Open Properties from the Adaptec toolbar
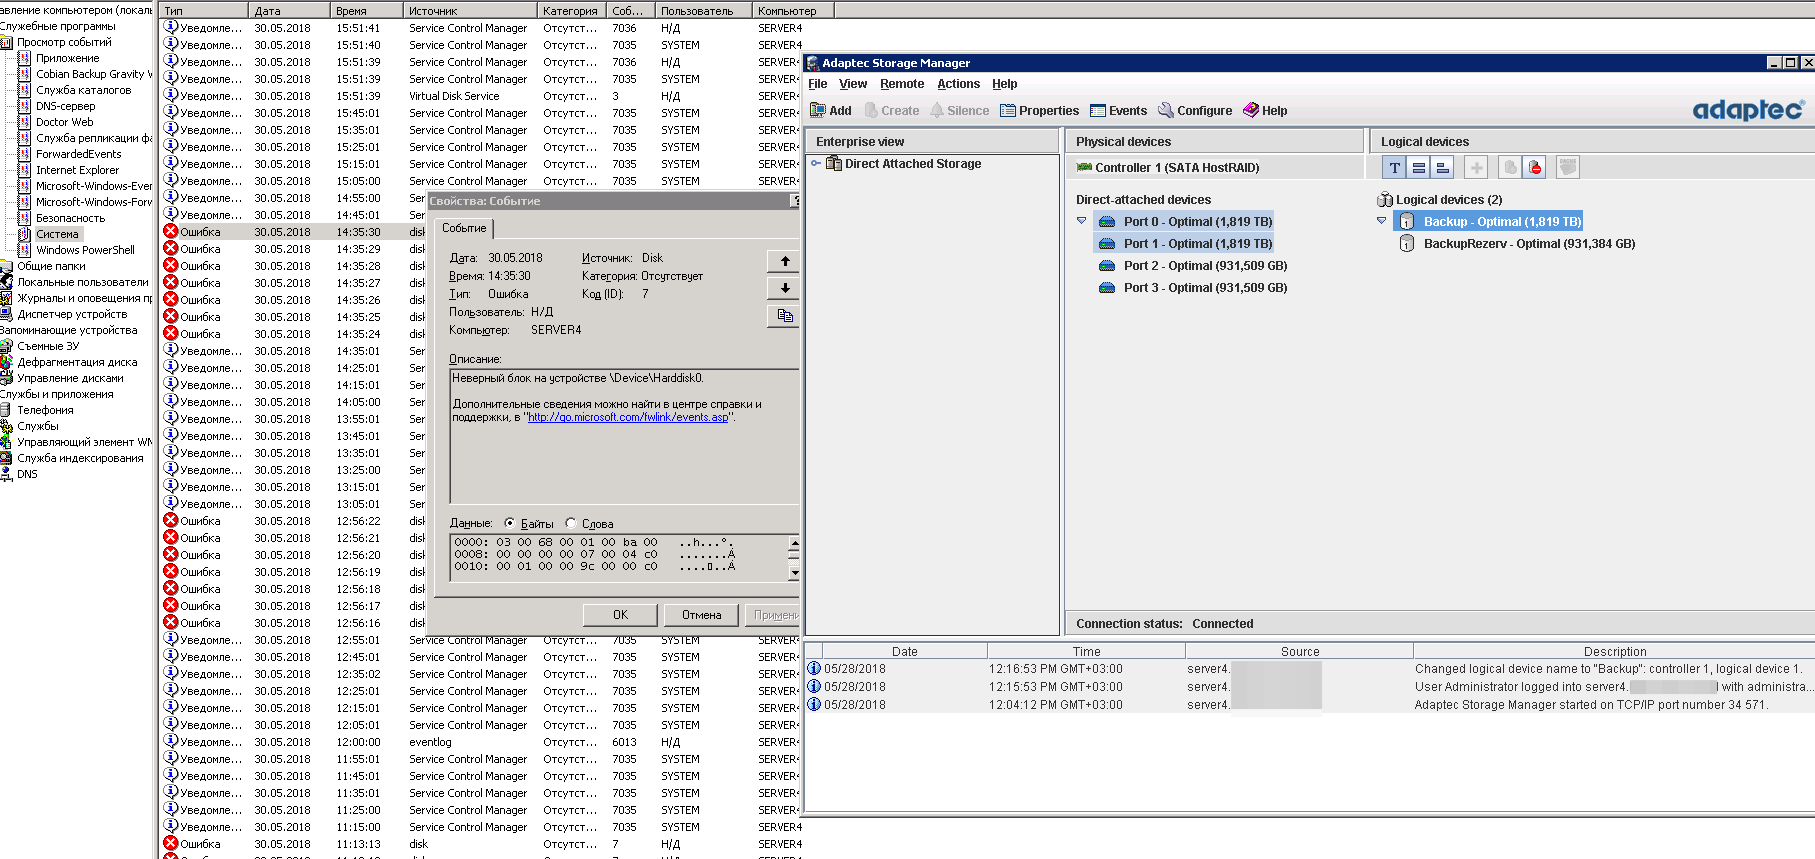Screen dimensions: 1815x859 tap(1039, 111)
